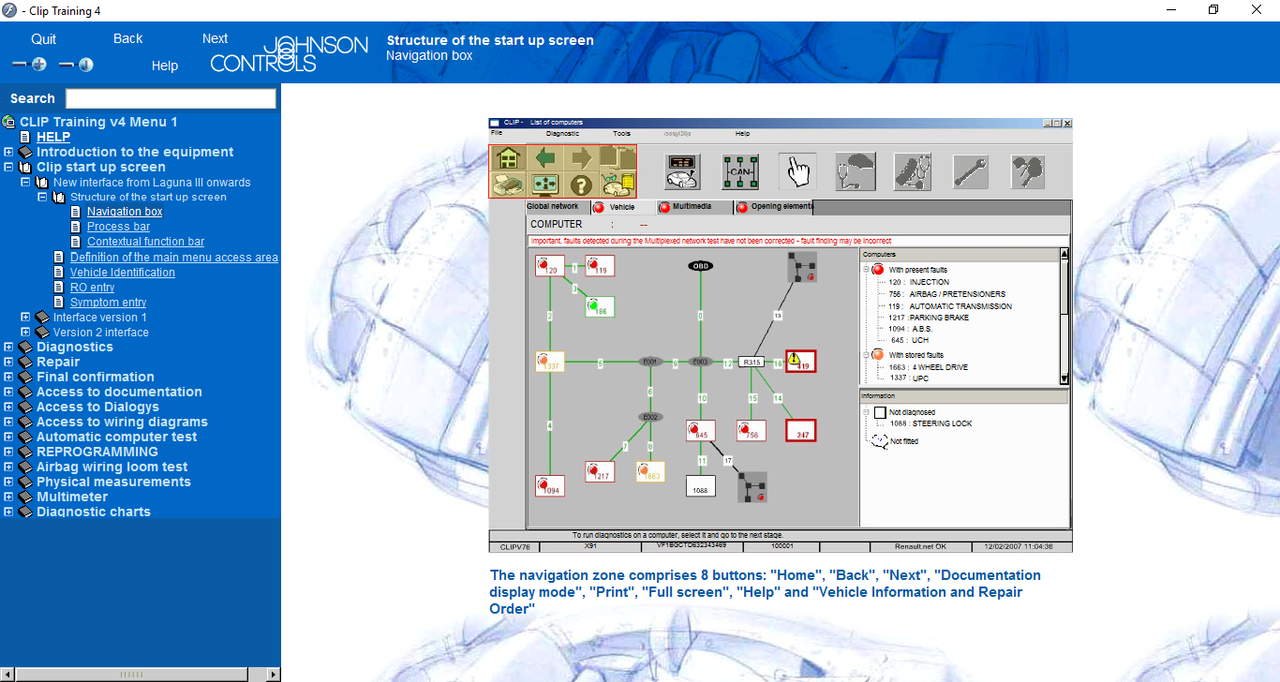Screen dimensions: 1280x682
Task: Click the CLIP Training v4 Menu root icon
Action: pos(8,122)
